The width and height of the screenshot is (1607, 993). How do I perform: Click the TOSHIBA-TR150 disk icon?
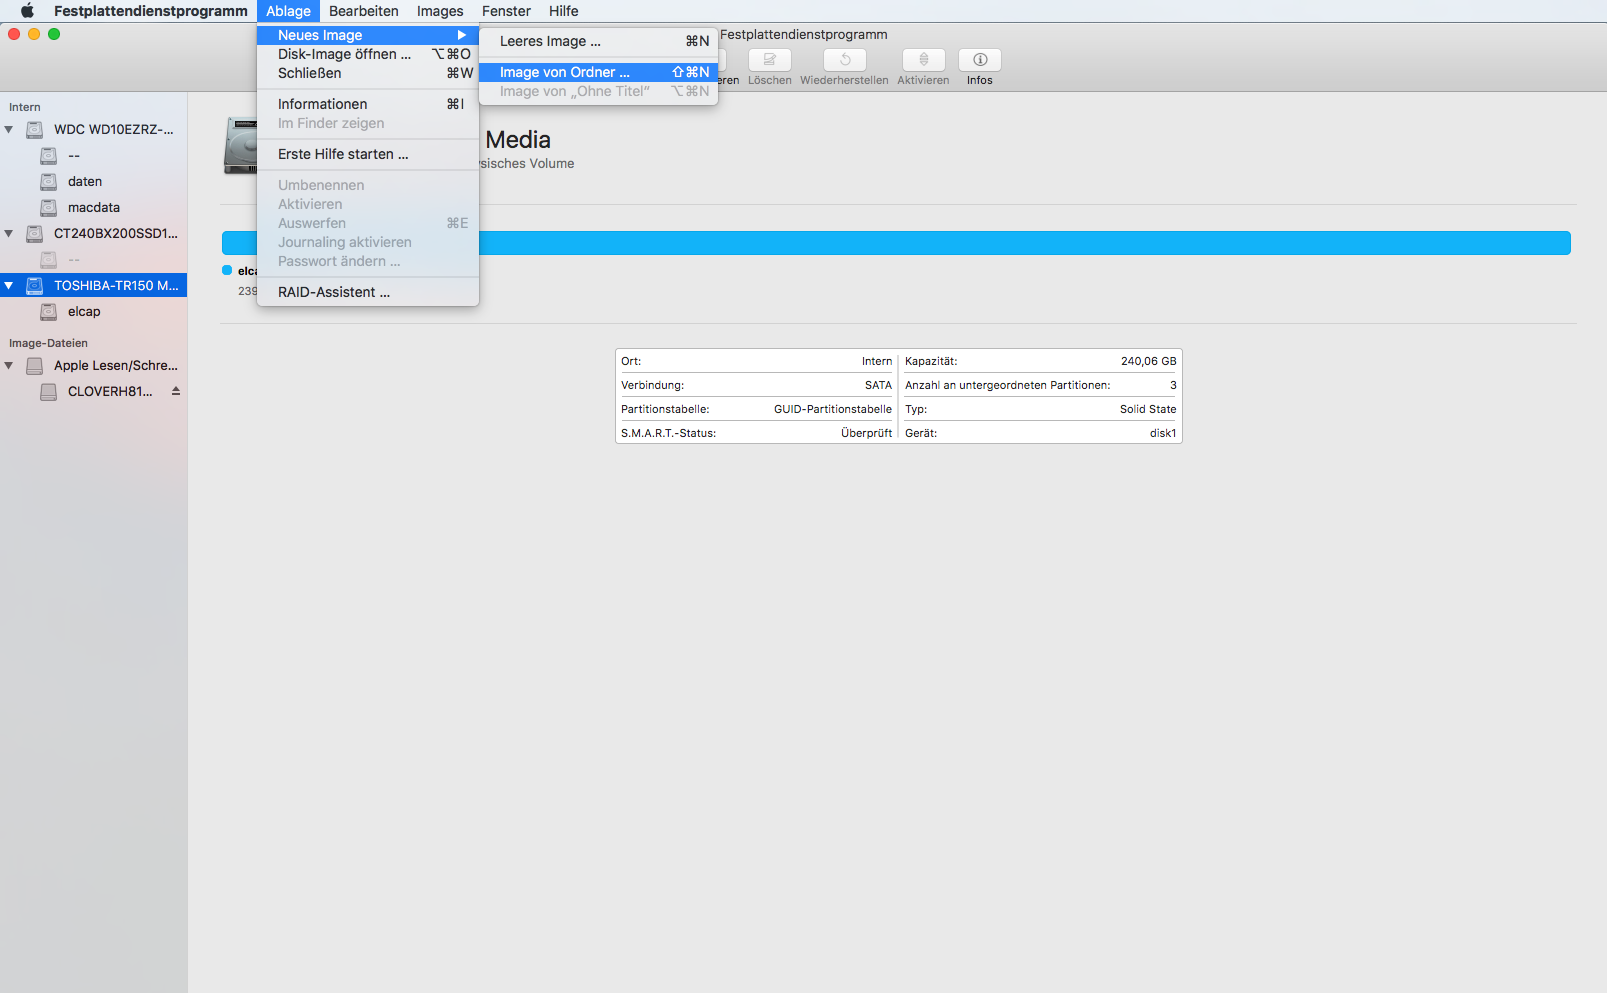click(x=35, y=285)
